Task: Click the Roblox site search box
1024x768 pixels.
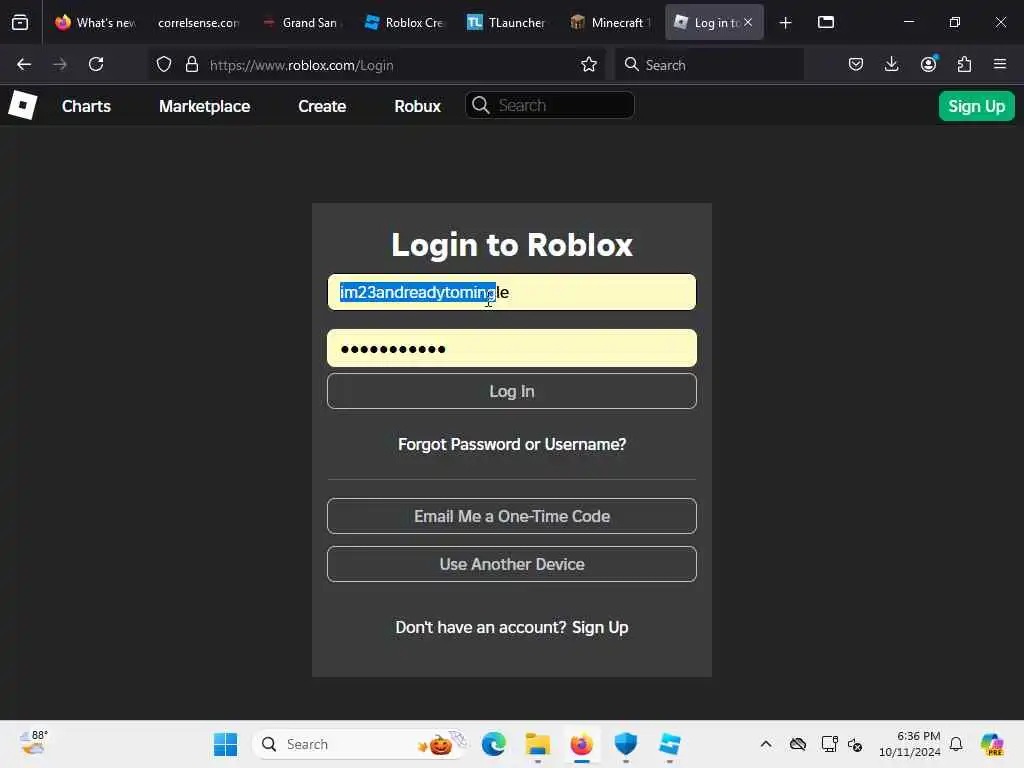Action: pyautogui.click(x=549, y=105)
